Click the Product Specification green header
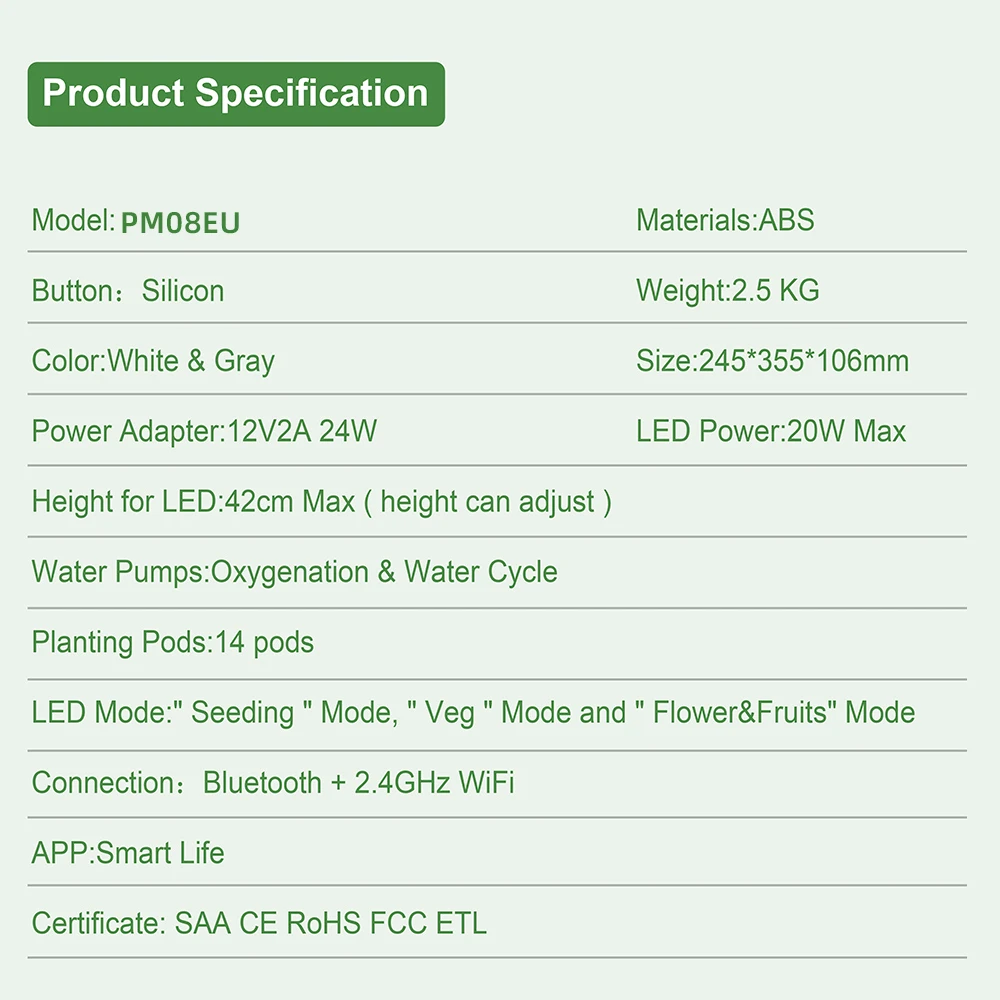 pyautogui.click(x=236, y=94)
